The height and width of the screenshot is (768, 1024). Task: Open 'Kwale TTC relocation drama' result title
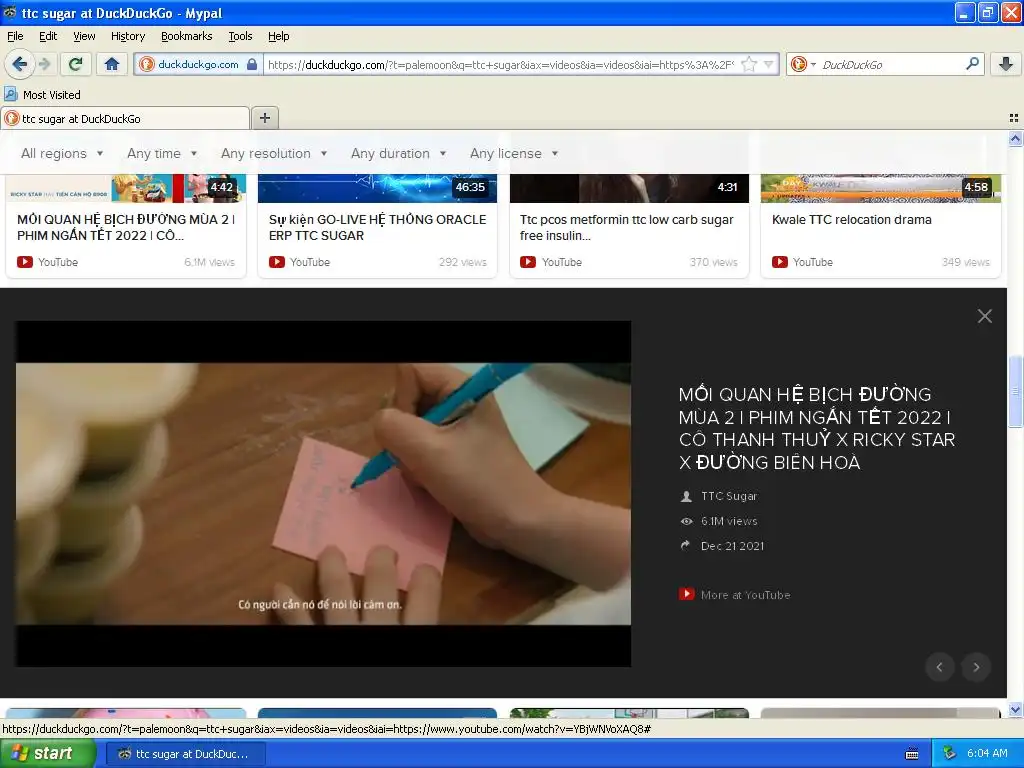point(852,219)
